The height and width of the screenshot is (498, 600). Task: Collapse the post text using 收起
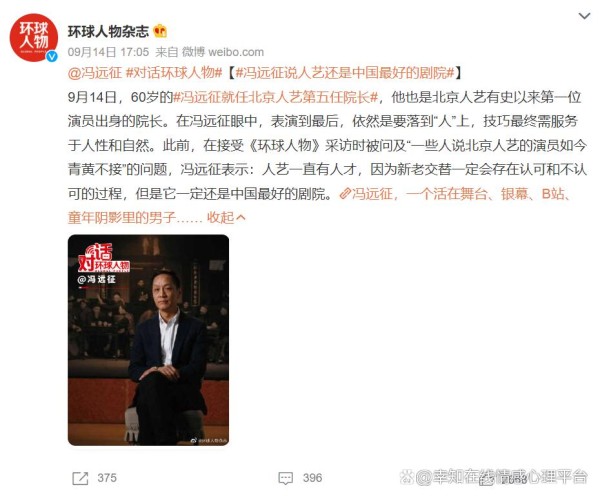pos(220,217)
